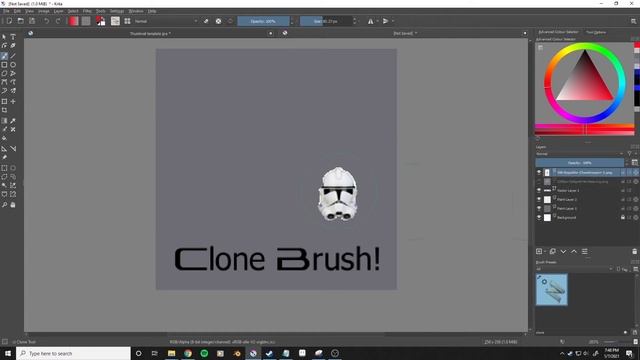Open Windows Start menu

click(8, 353)
